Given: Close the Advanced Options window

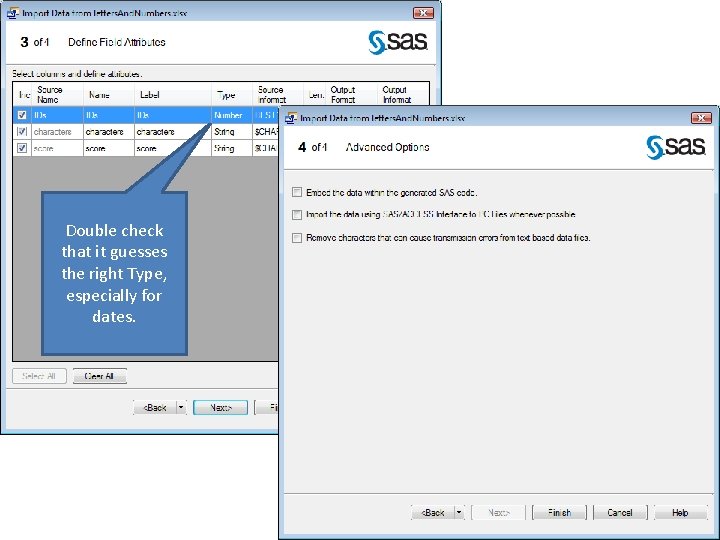Looking at the screenshot, I should pos(701,118).
